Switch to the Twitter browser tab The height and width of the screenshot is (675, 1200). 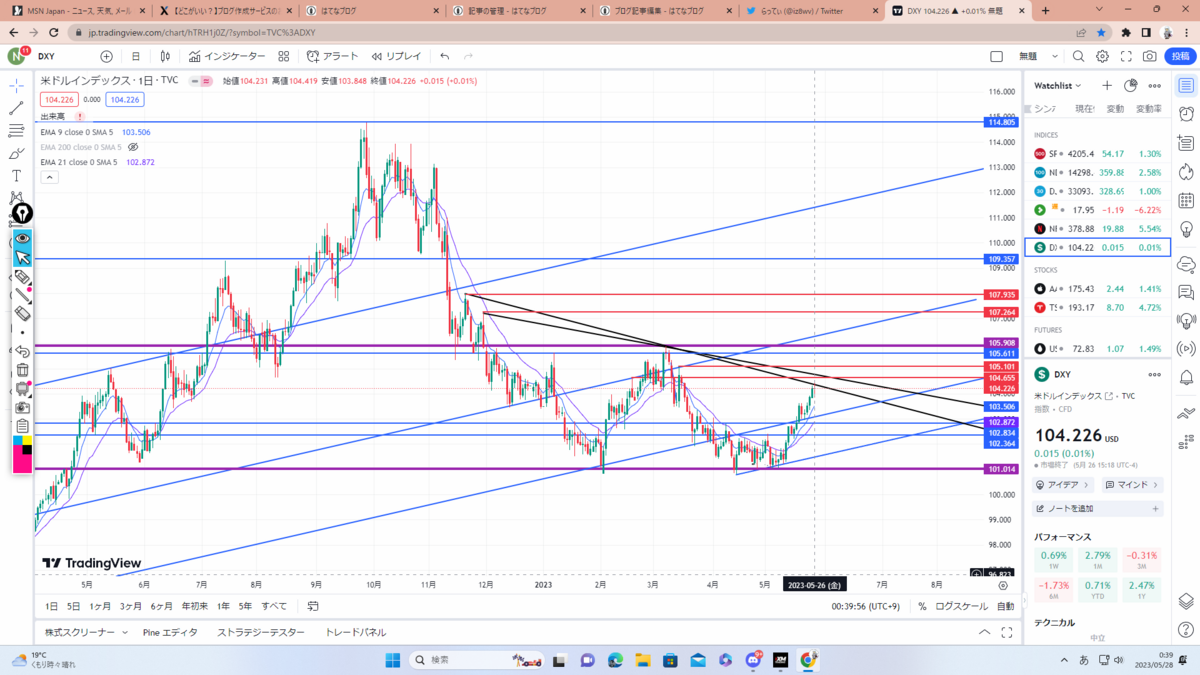point(811,11)
